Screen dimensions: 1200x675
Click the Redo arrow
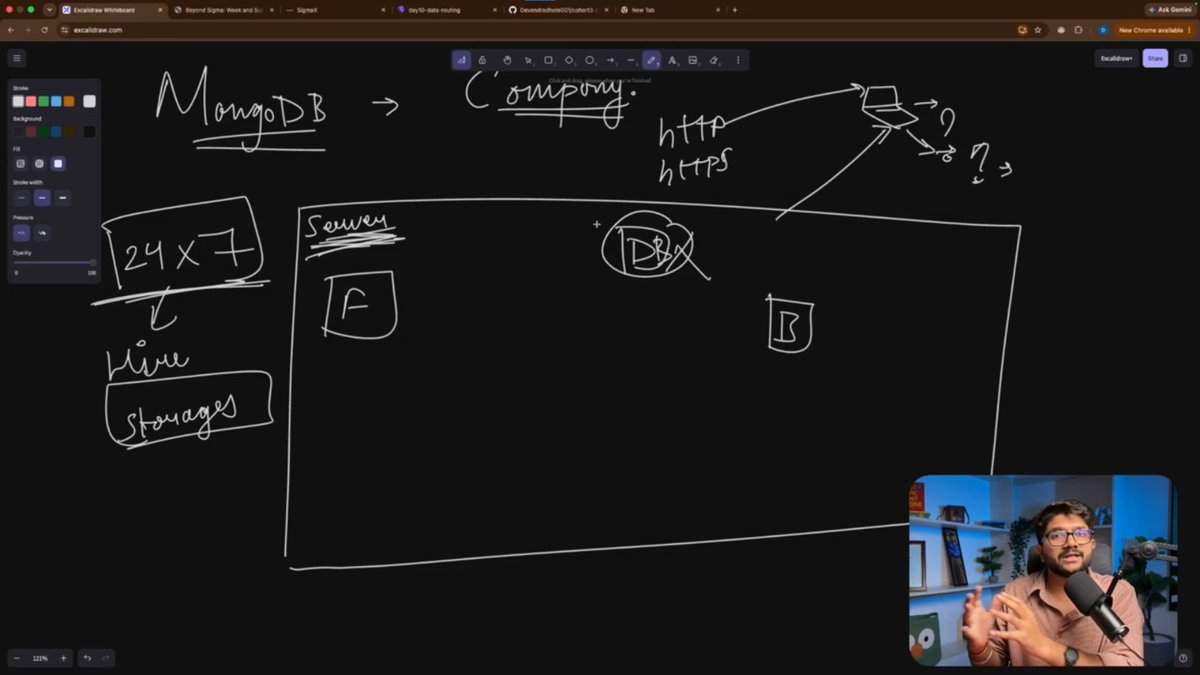105,658
